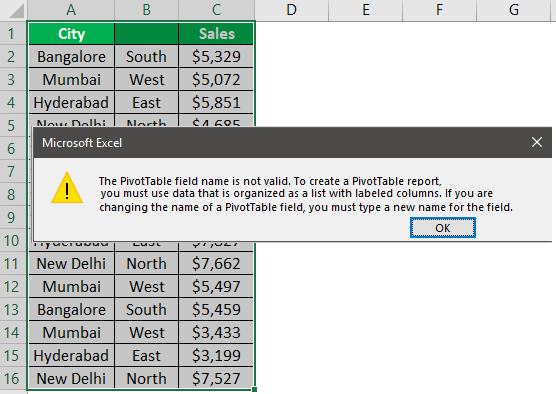Select the $5,851 cell
This screenshot has height=394, width=556.
(216, 102)
